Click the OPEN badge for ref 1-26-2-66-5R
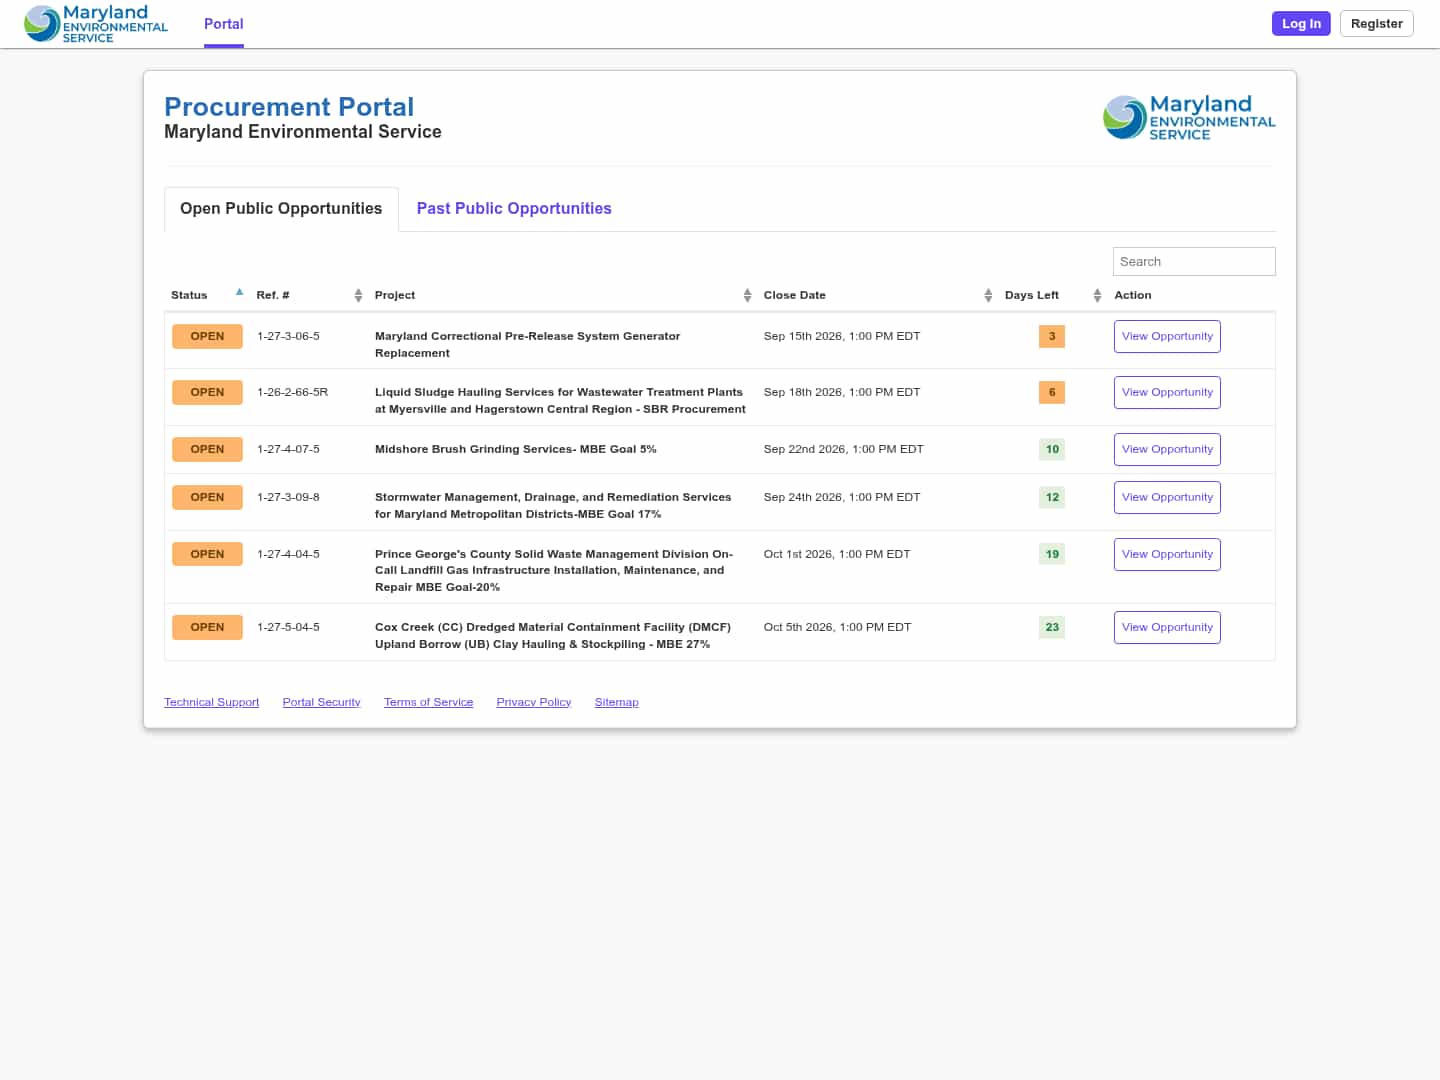 point(207,393)
